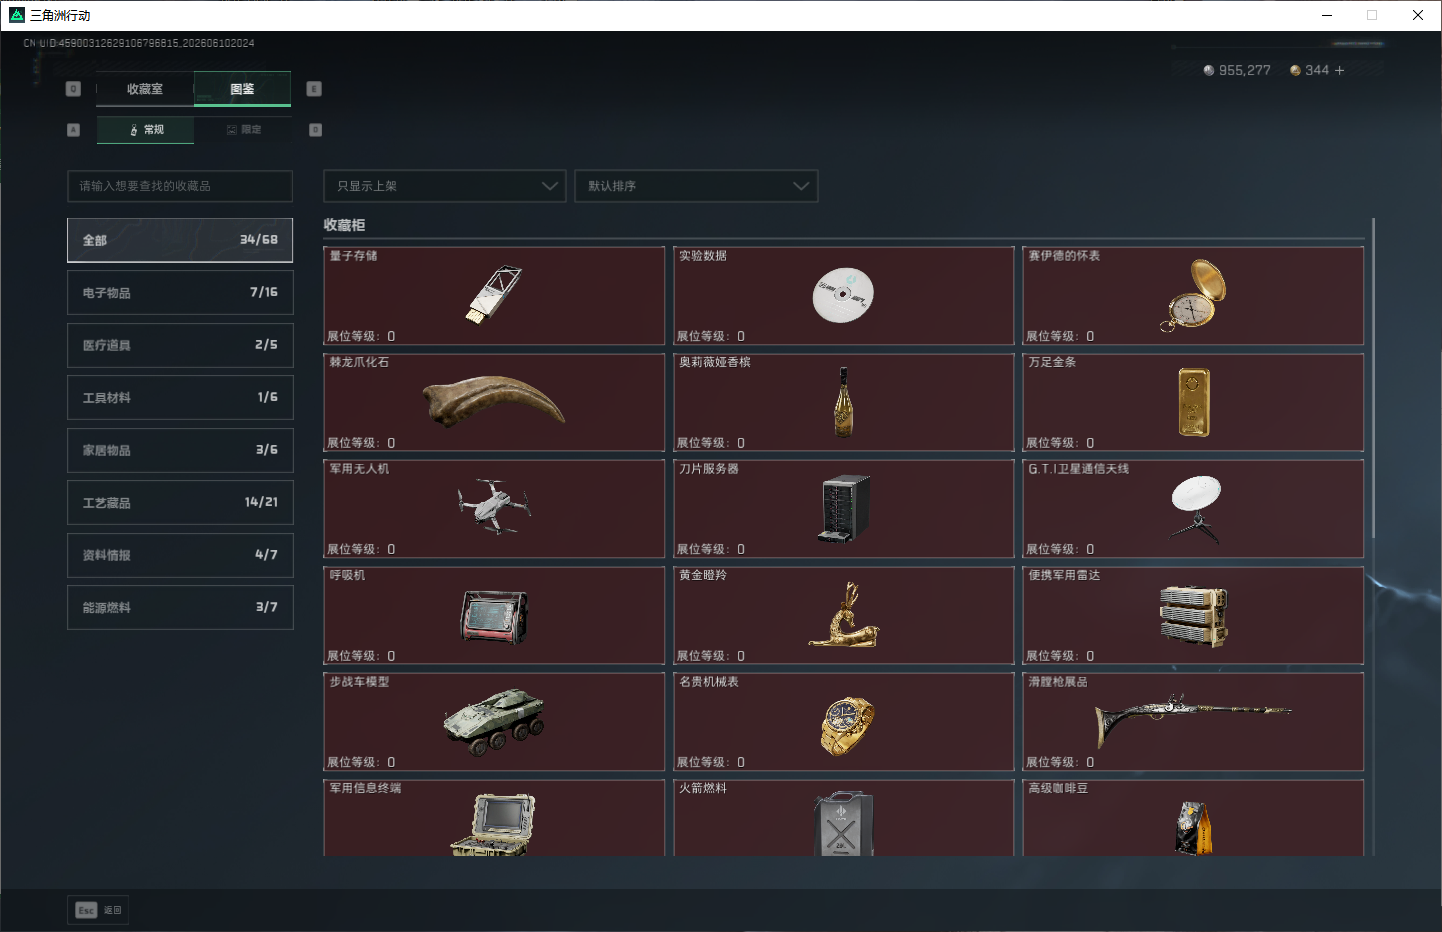Choose the 刀片服务器 server icon
This screenshot has width=1442, height=932.
coord(844,509)
